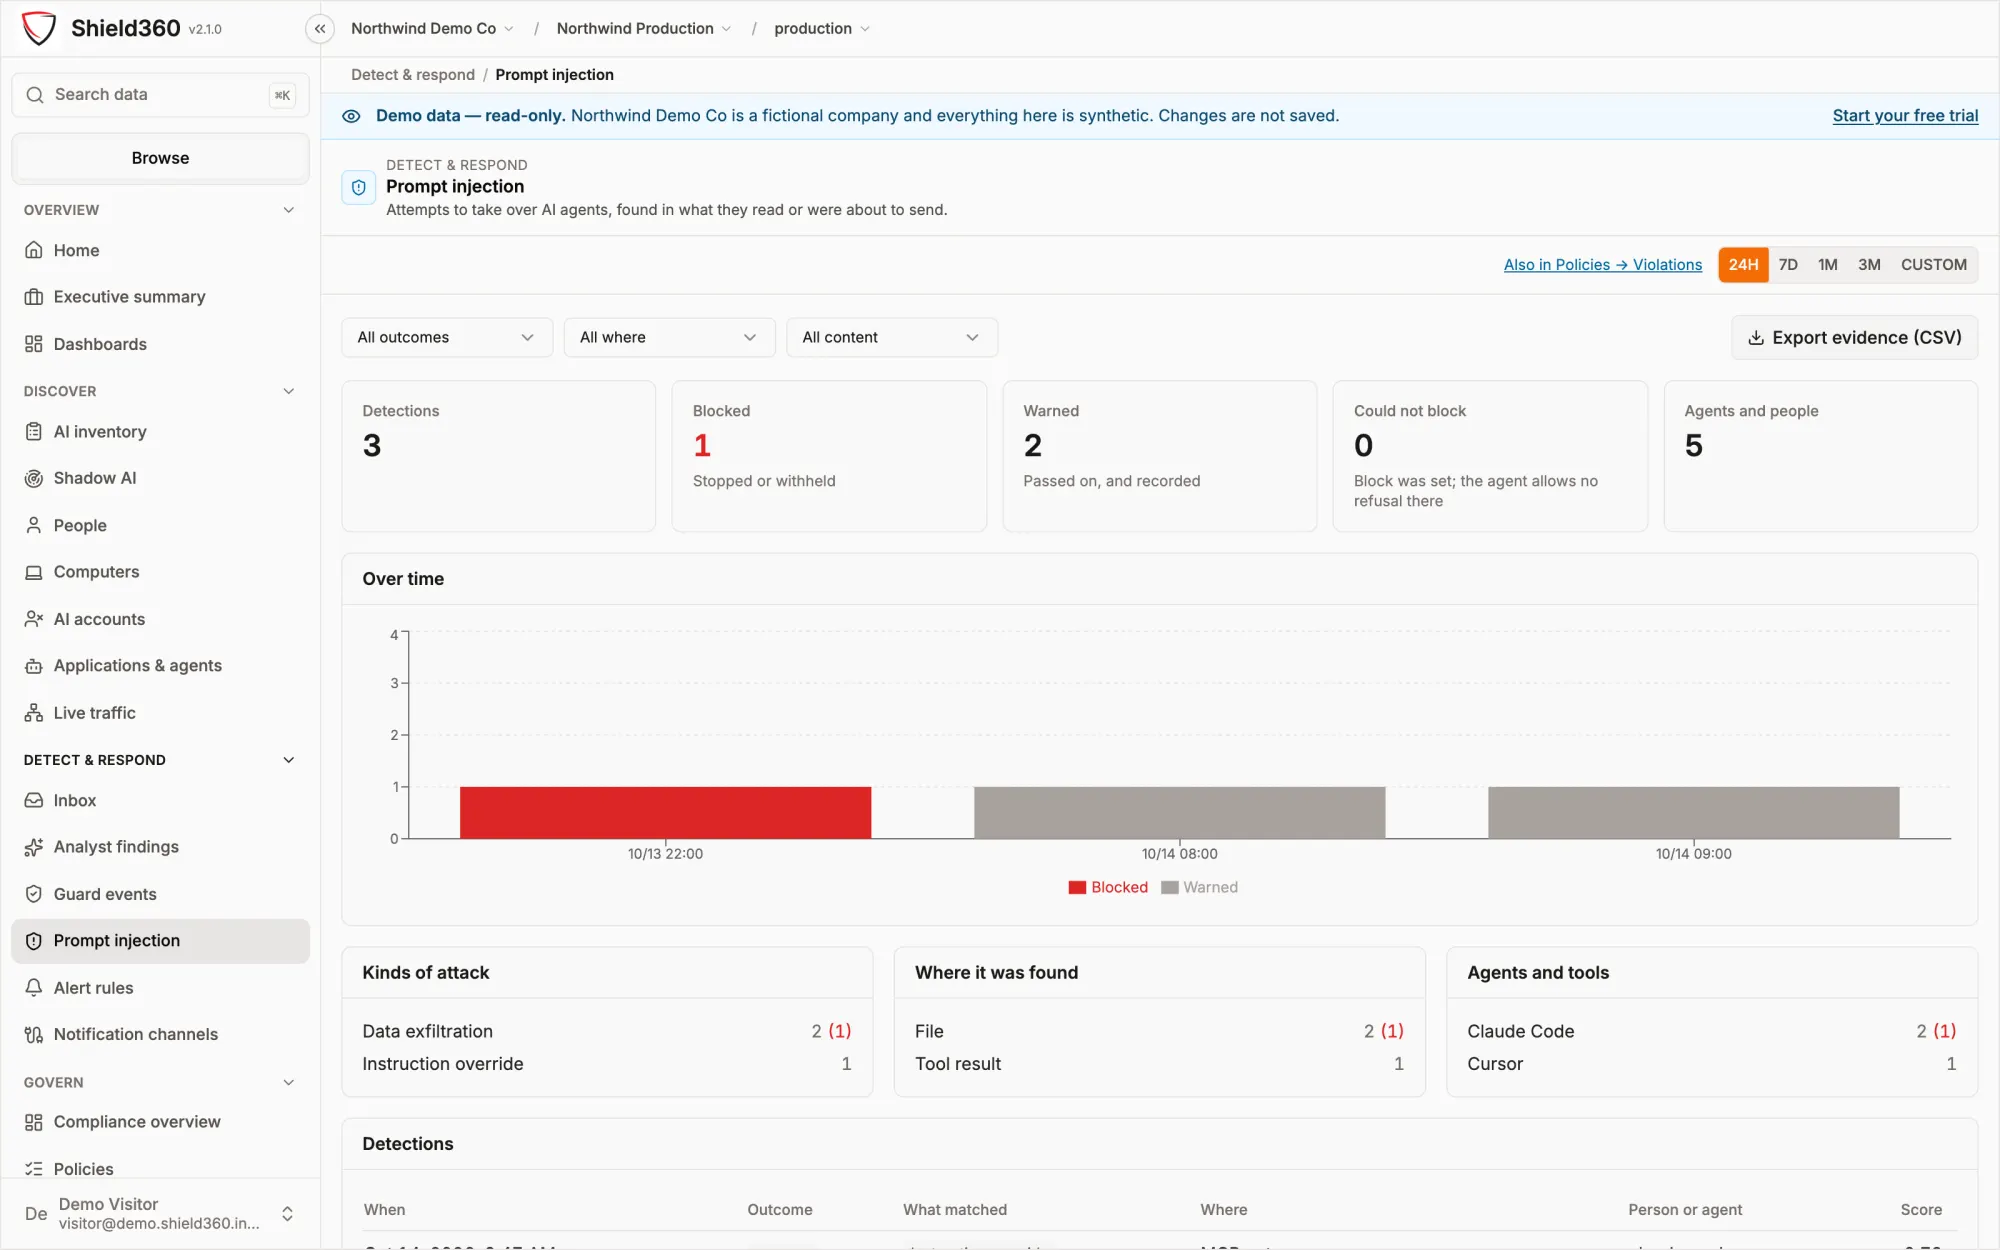The width and height of the screenshot is (2000, 1250).
Task: Click the Search data field
Action: [160, 95]
